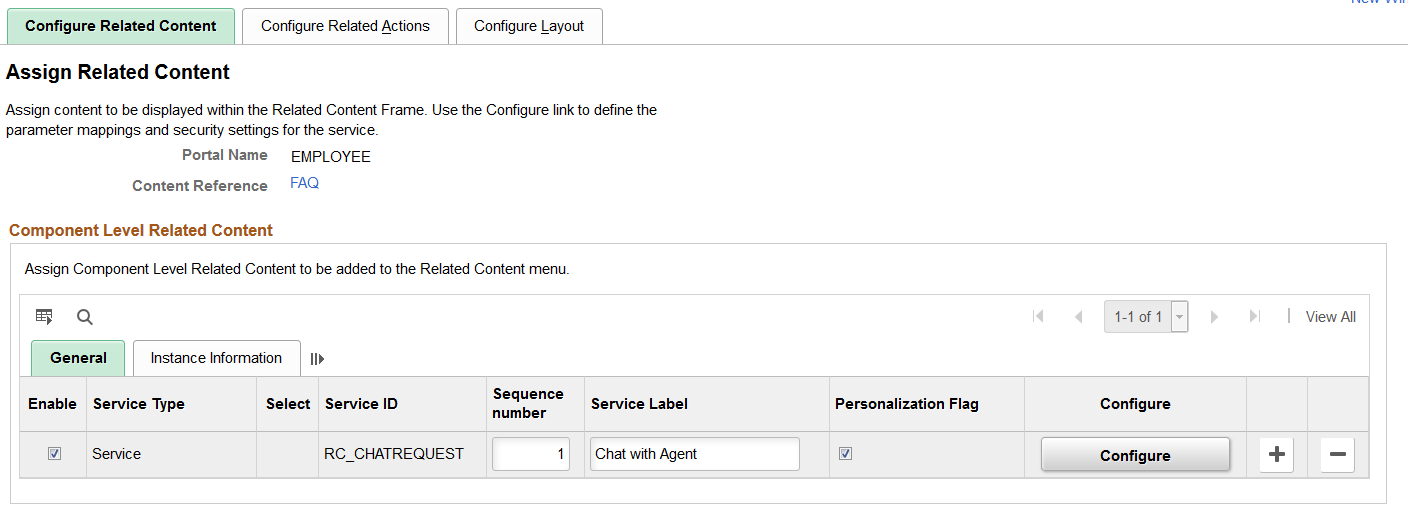Click the next row arrow
The width and height of the screenshot is (1408, 518).
1214,317
